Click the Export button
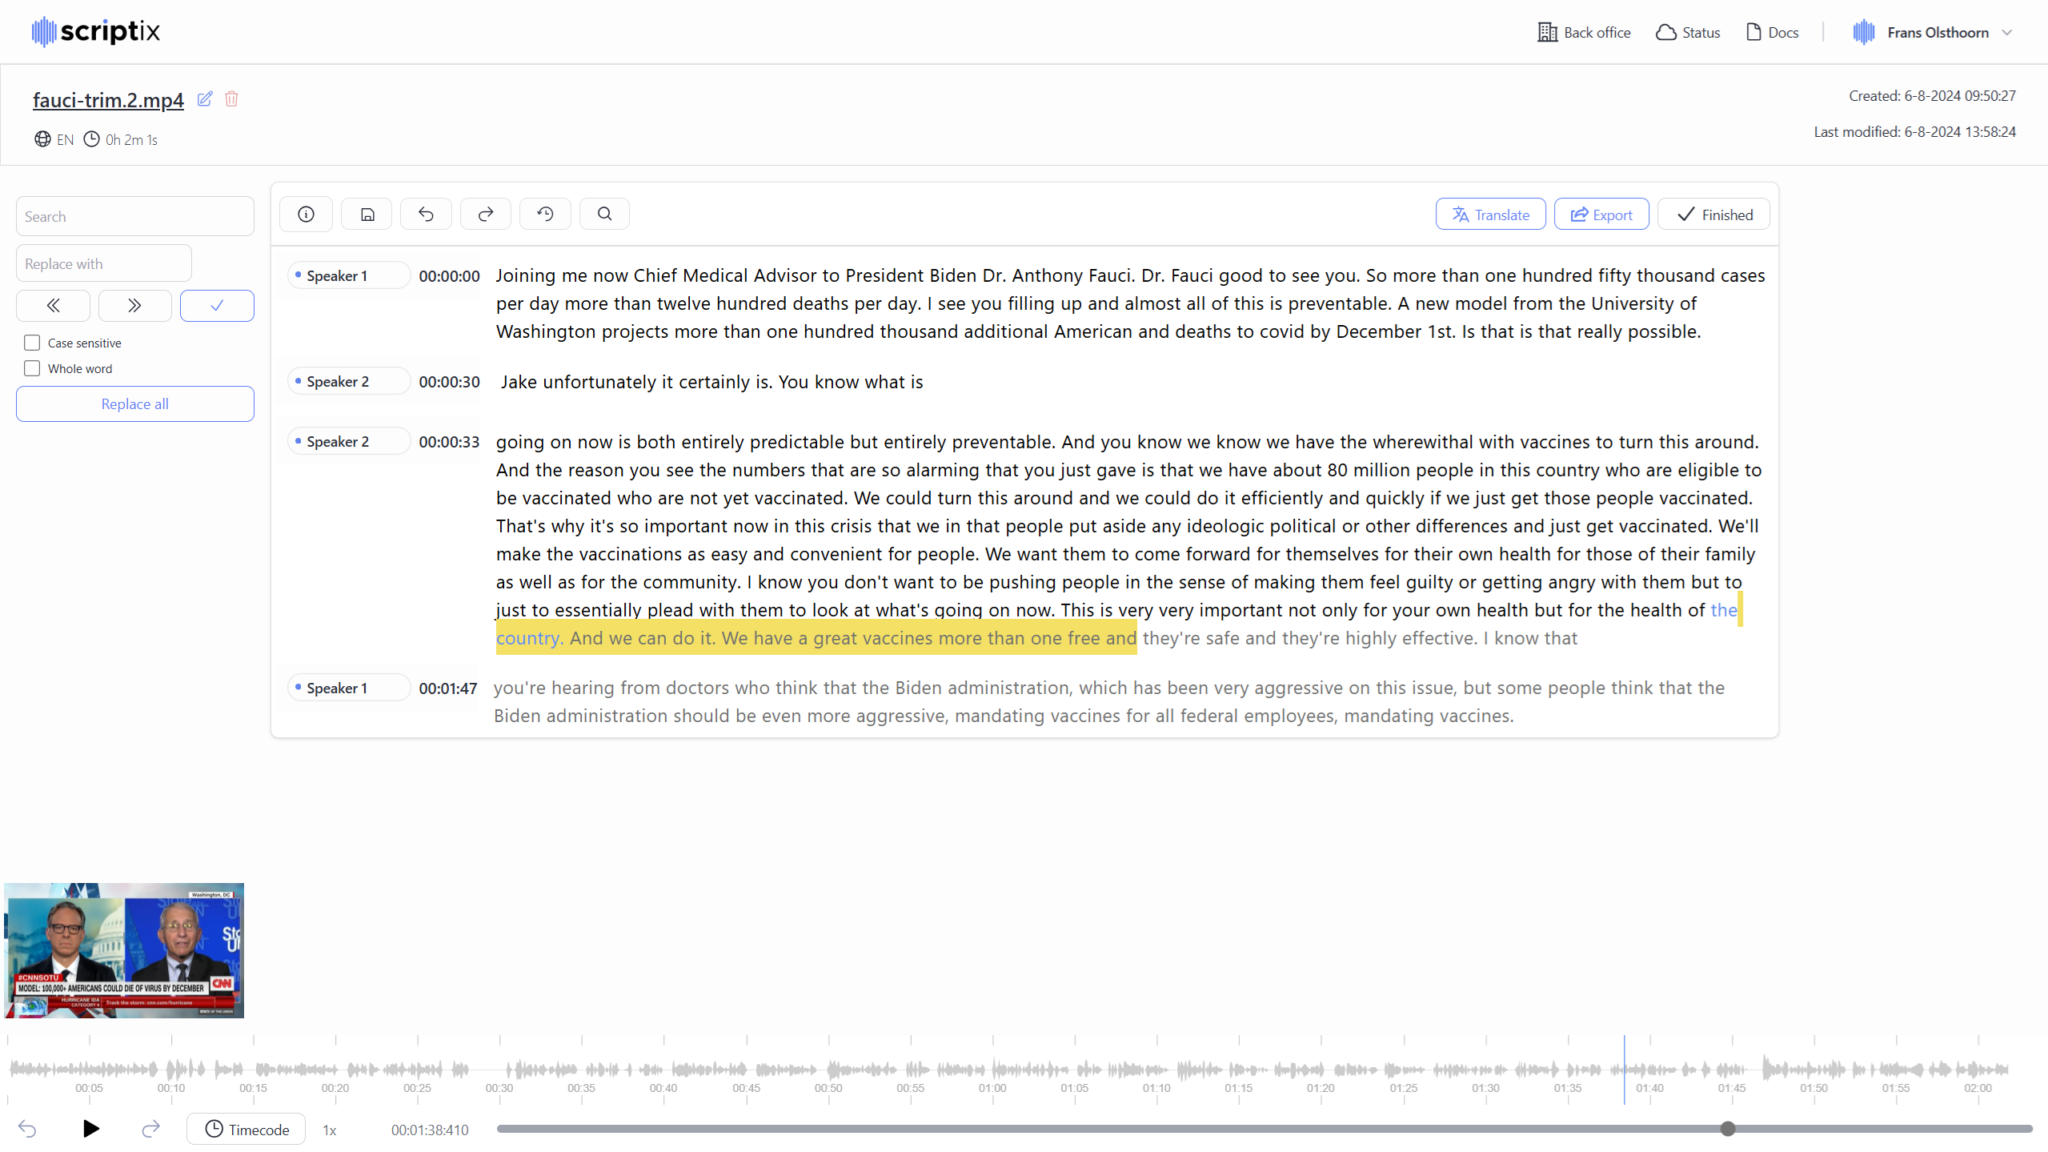The image size is (2048, 1152). click(x=1601, y=215)
